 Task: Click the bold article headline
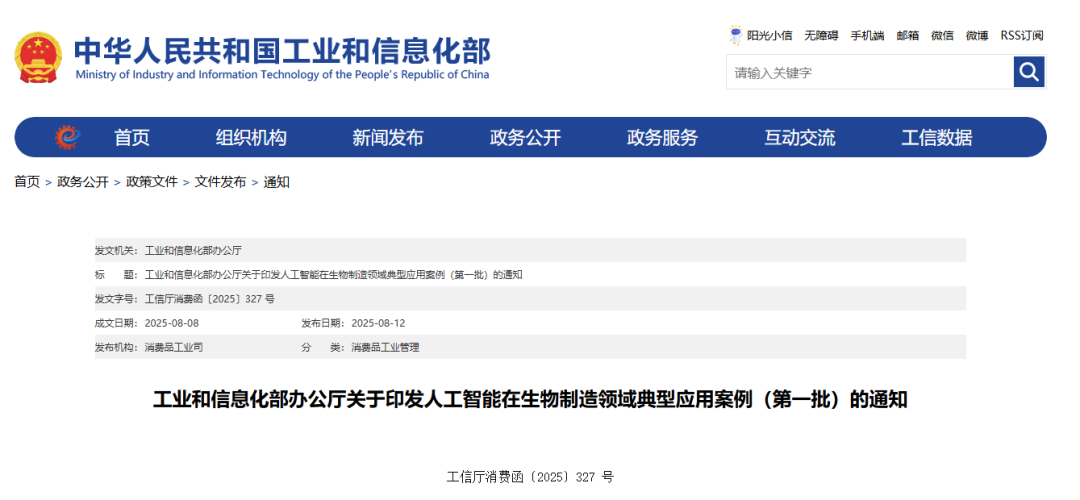(530, 399)
